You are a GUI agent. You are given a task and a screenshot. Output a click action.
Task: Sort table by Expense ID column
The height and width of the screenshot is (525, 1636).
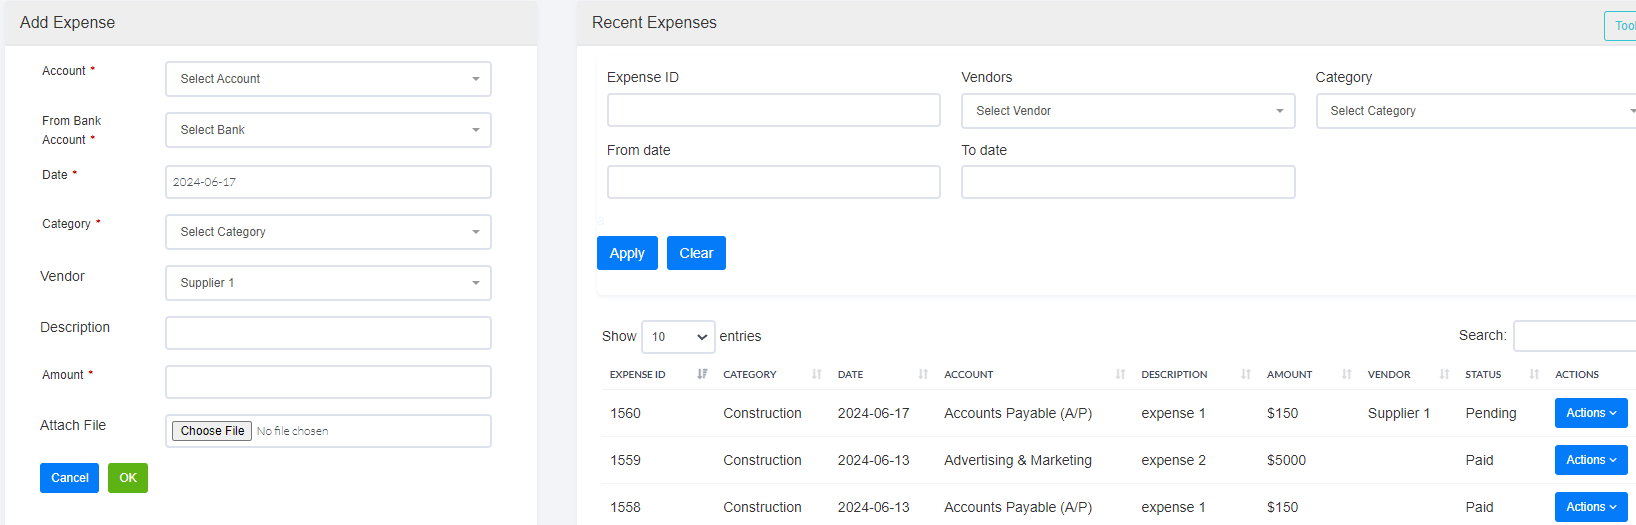[x=638, y=375]
